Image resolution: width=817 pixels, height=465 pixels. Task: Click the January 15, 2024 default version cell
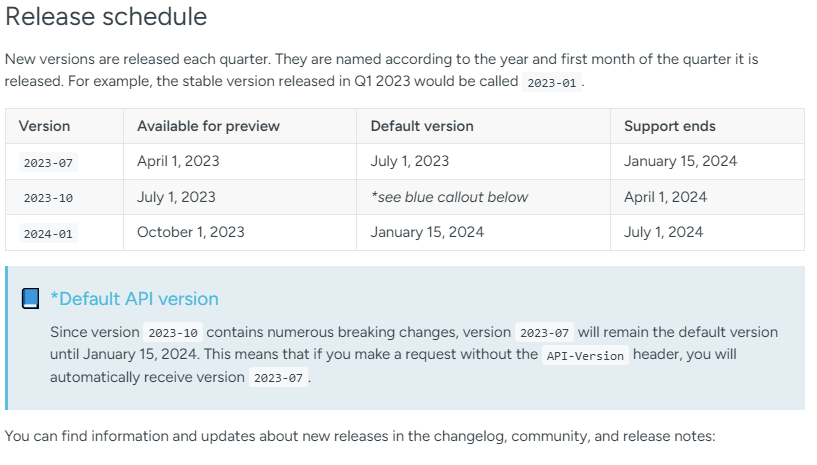coord(427,232)
